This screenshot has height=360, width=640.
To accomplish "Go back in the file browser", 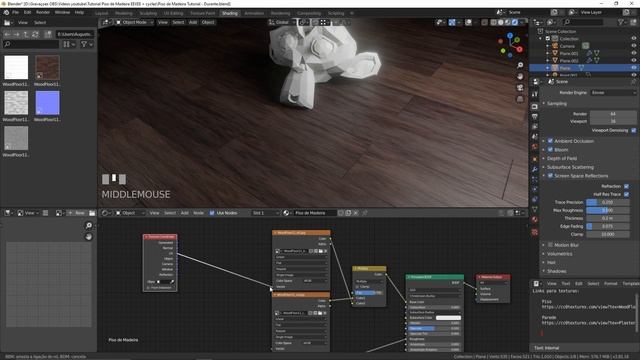I will tap(7, 34).
